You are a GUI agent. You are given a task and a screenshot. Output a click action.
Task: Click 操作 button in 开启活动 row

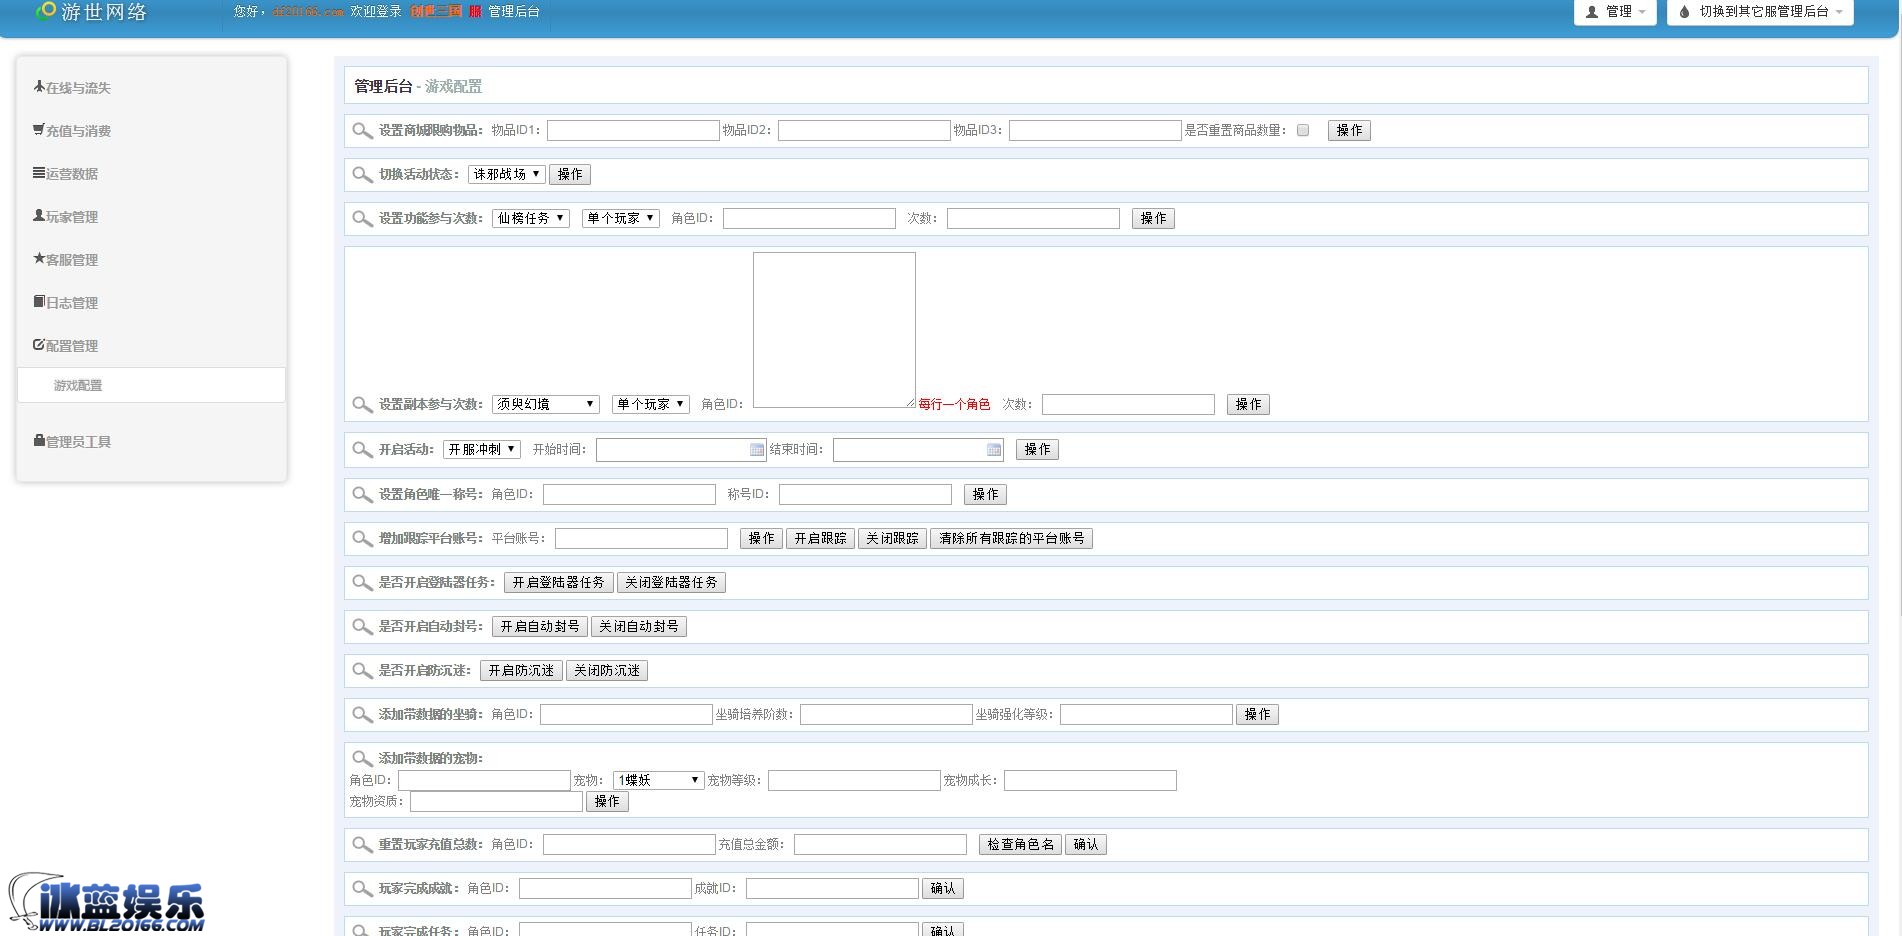(x=1037, y=449)
